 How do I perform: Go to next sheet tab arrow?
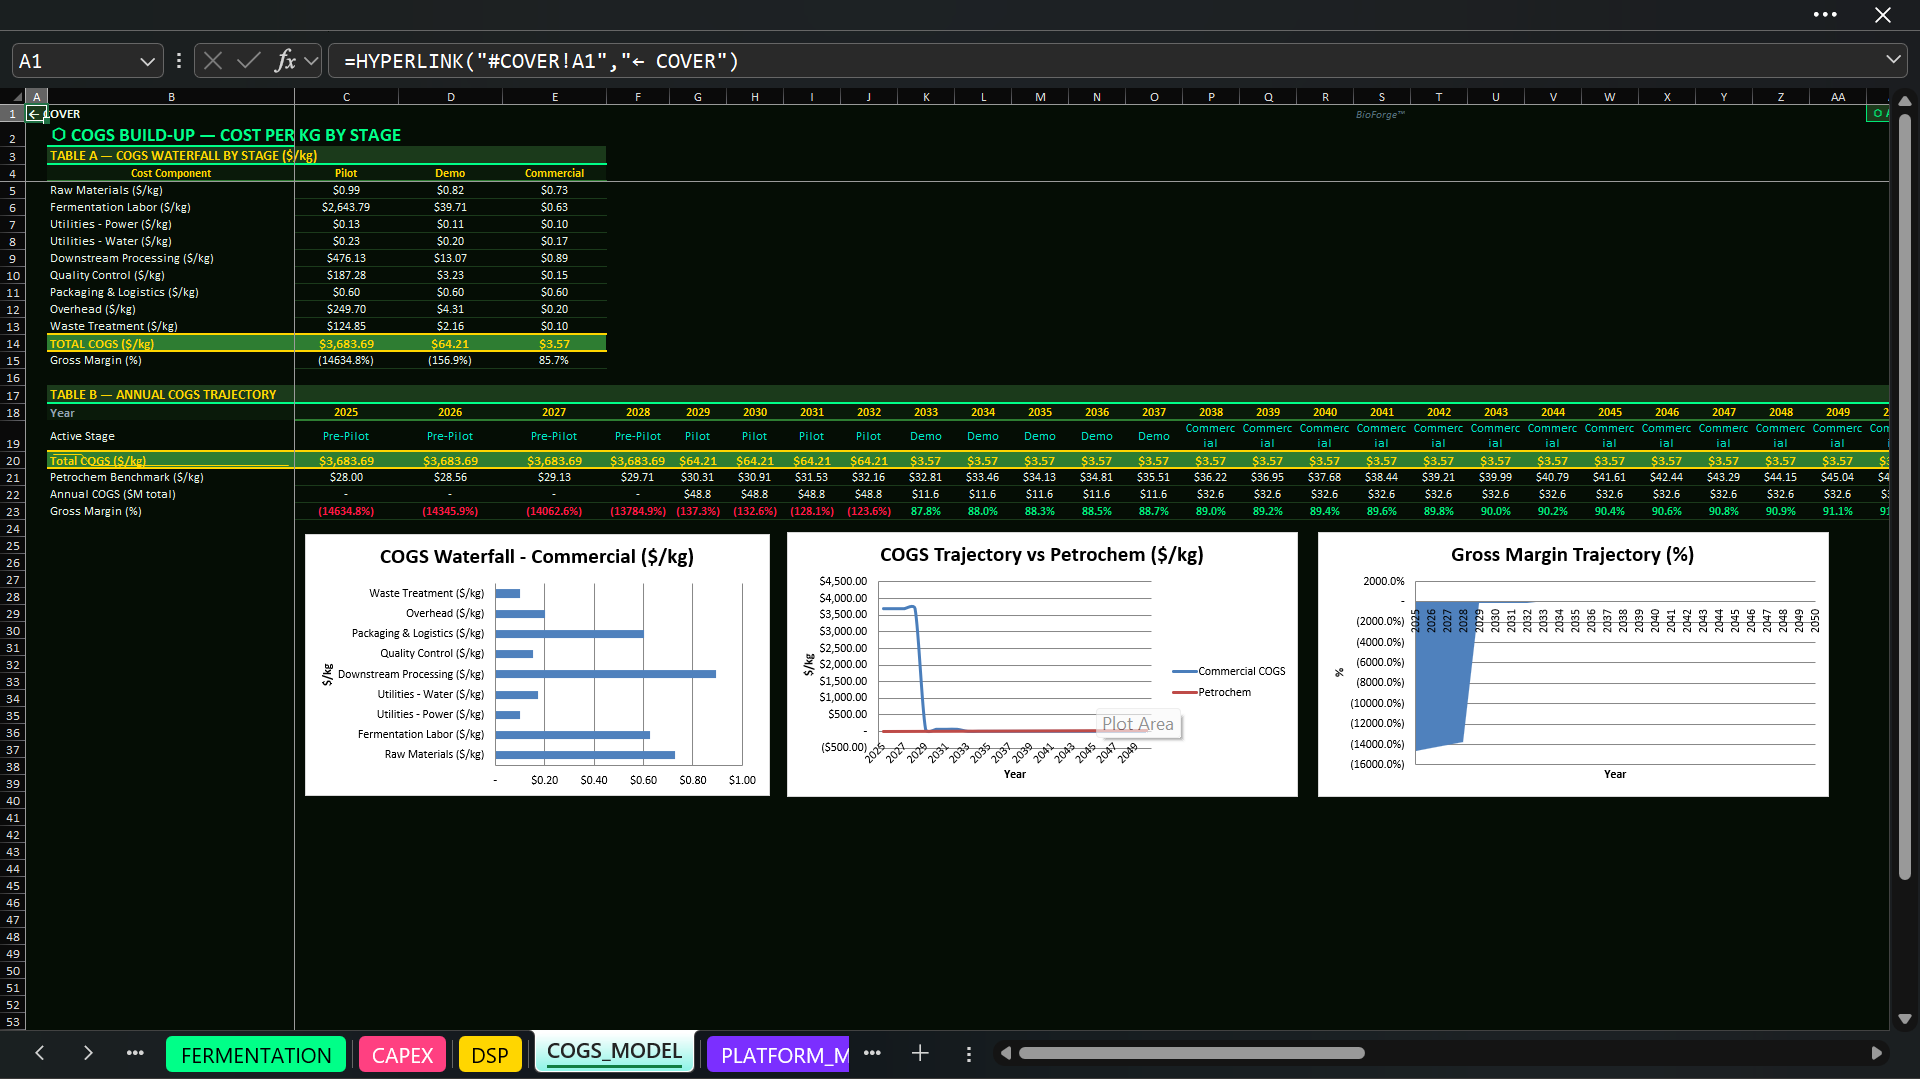tap(88, 1053)
